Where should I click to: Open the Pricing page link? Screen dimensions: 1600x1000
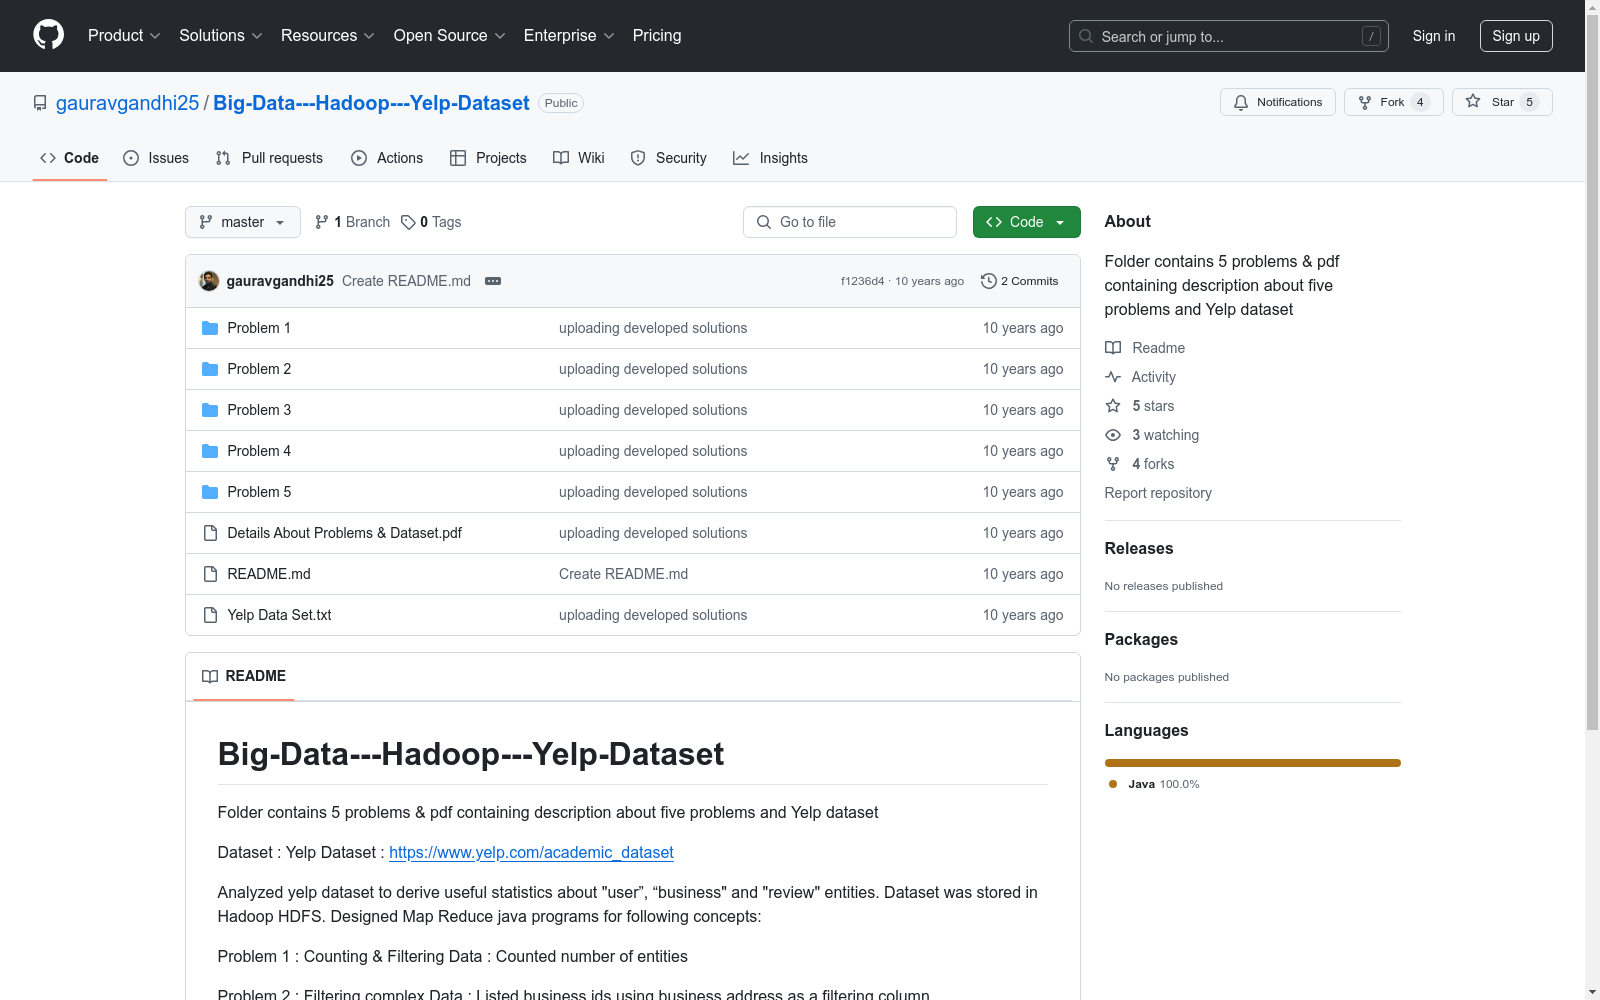coord(657,36)
